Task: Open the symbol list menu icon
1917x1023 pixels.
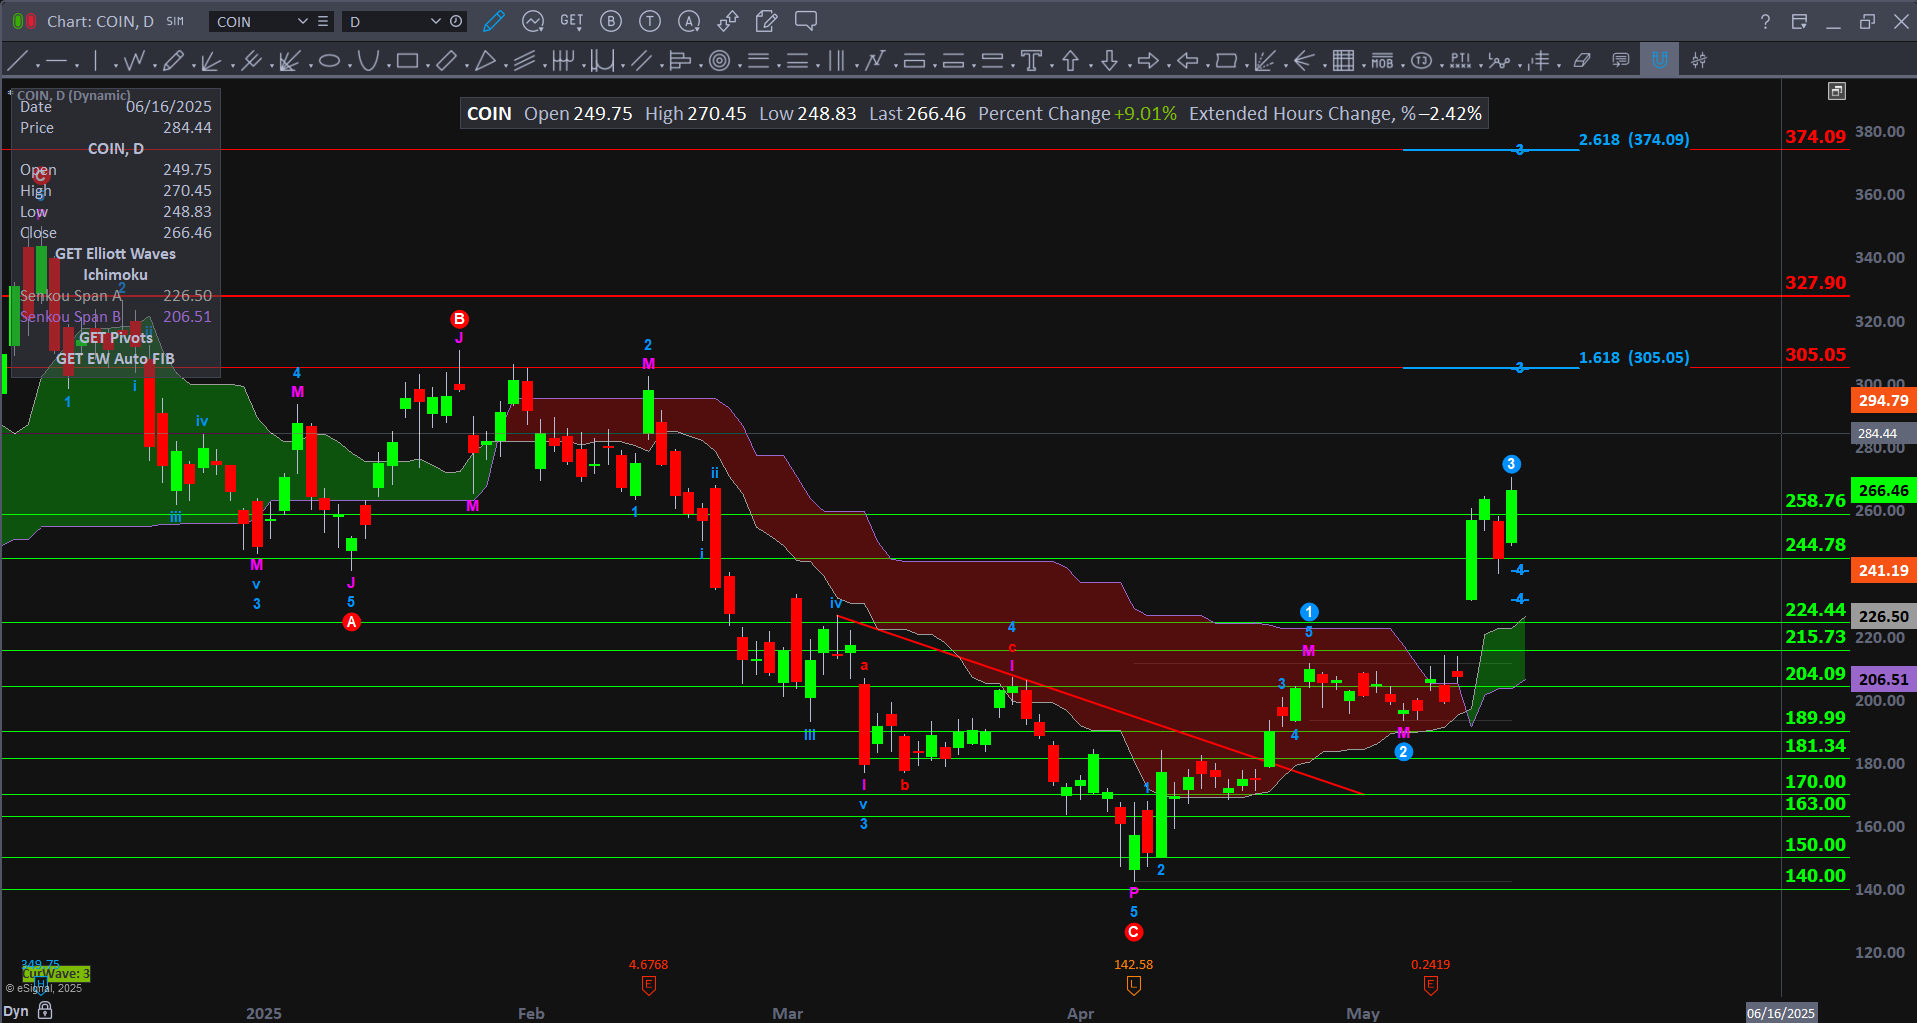Action: click(323, 21)
